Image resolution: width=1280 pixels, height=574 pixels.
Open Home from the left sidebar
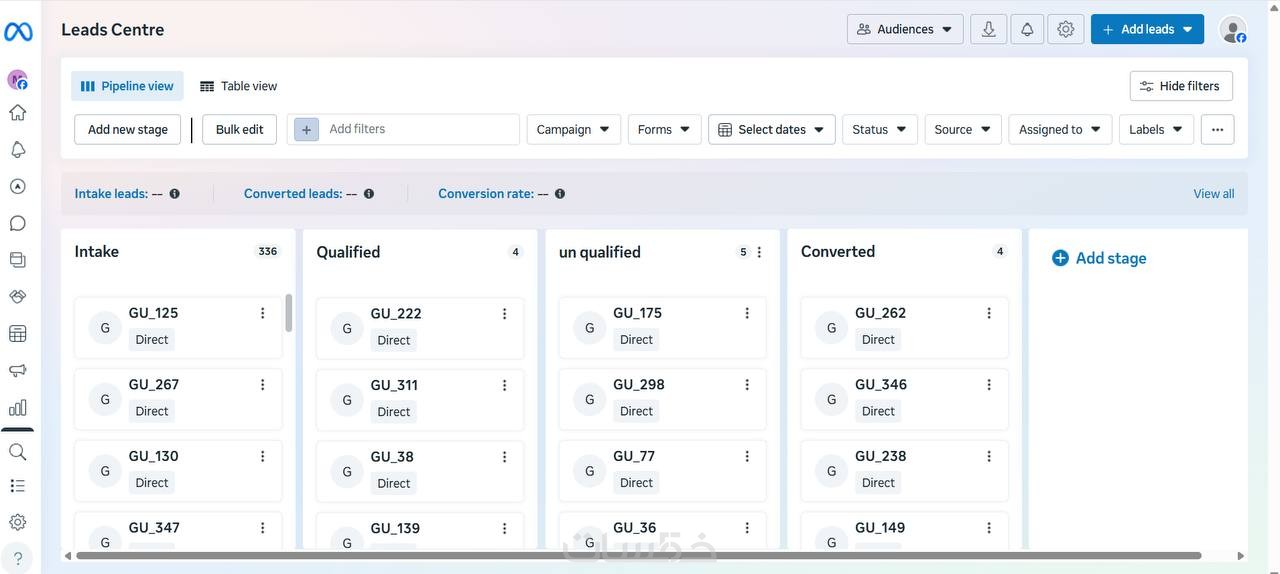coord(18,112)
